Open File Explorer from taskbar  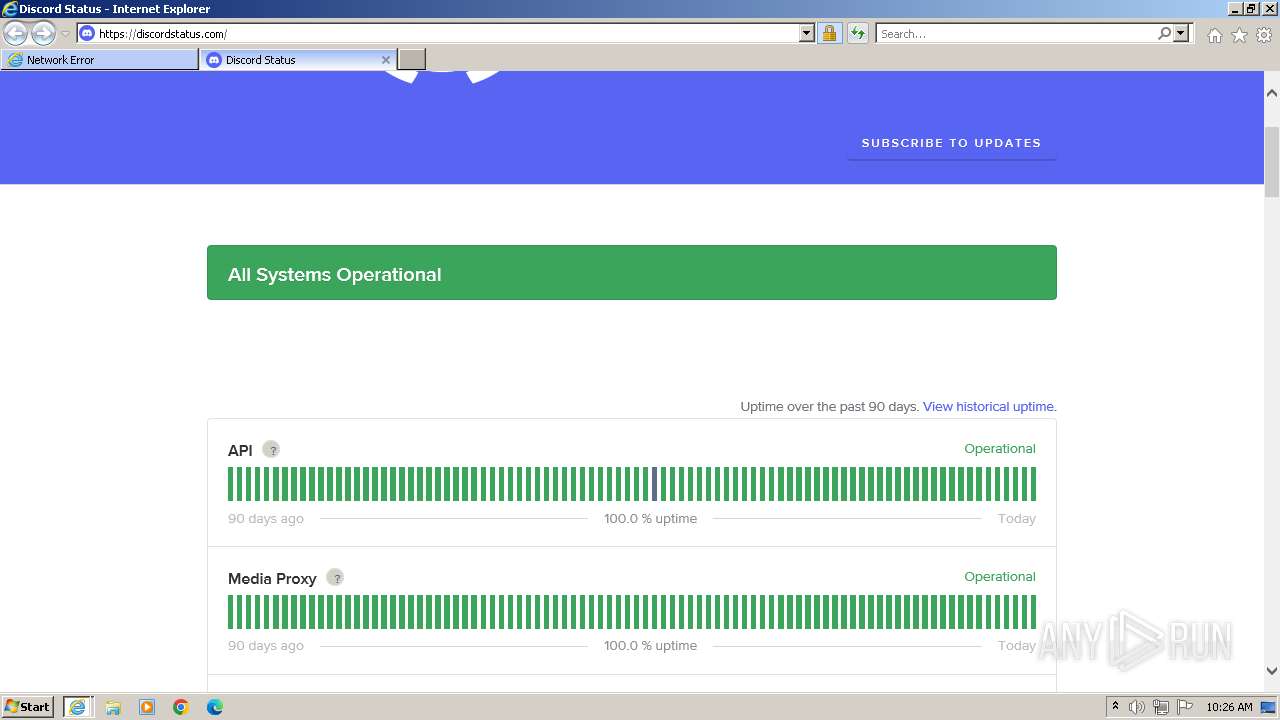(x=113, y=707)
